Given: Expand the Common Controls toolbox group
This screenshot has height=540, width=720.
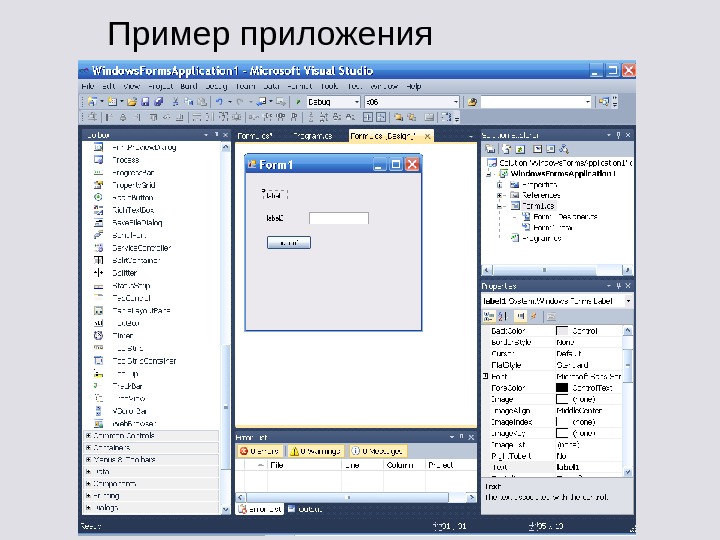Looking at the screenshot, I should click(x=88, y=435).
